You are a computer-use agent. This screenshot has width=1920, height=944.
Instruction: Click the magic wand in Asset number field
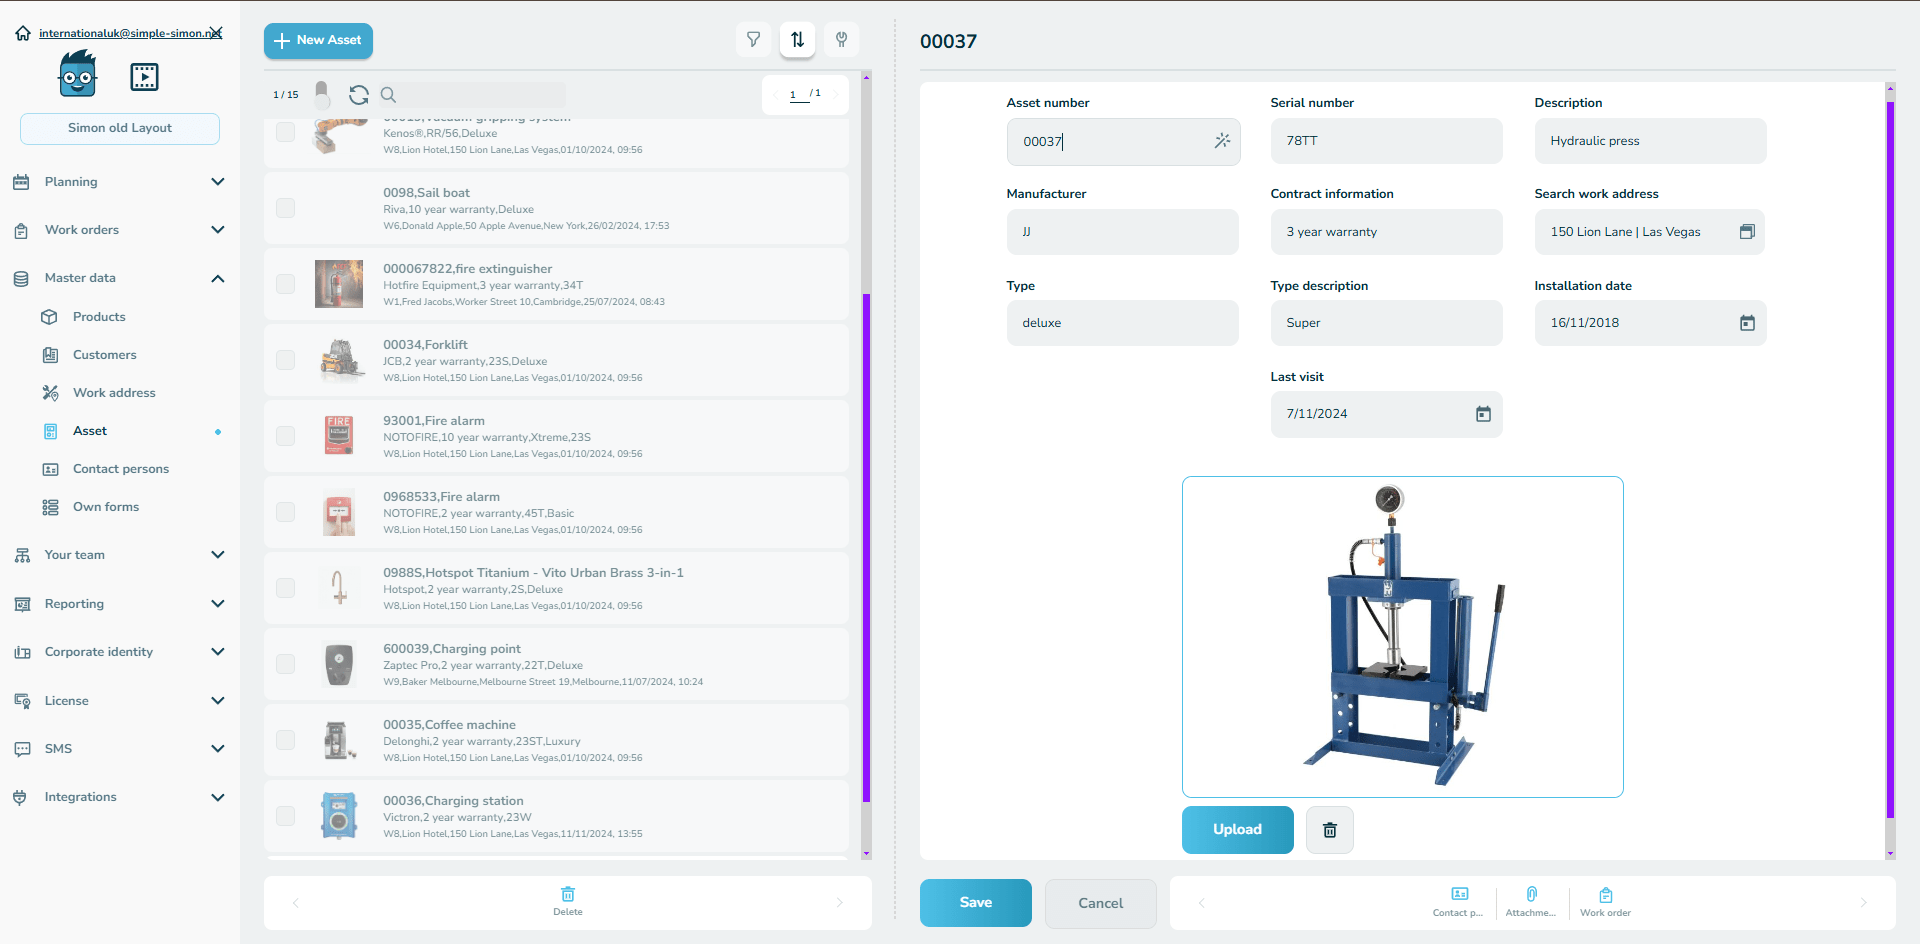click(1222, 141)
